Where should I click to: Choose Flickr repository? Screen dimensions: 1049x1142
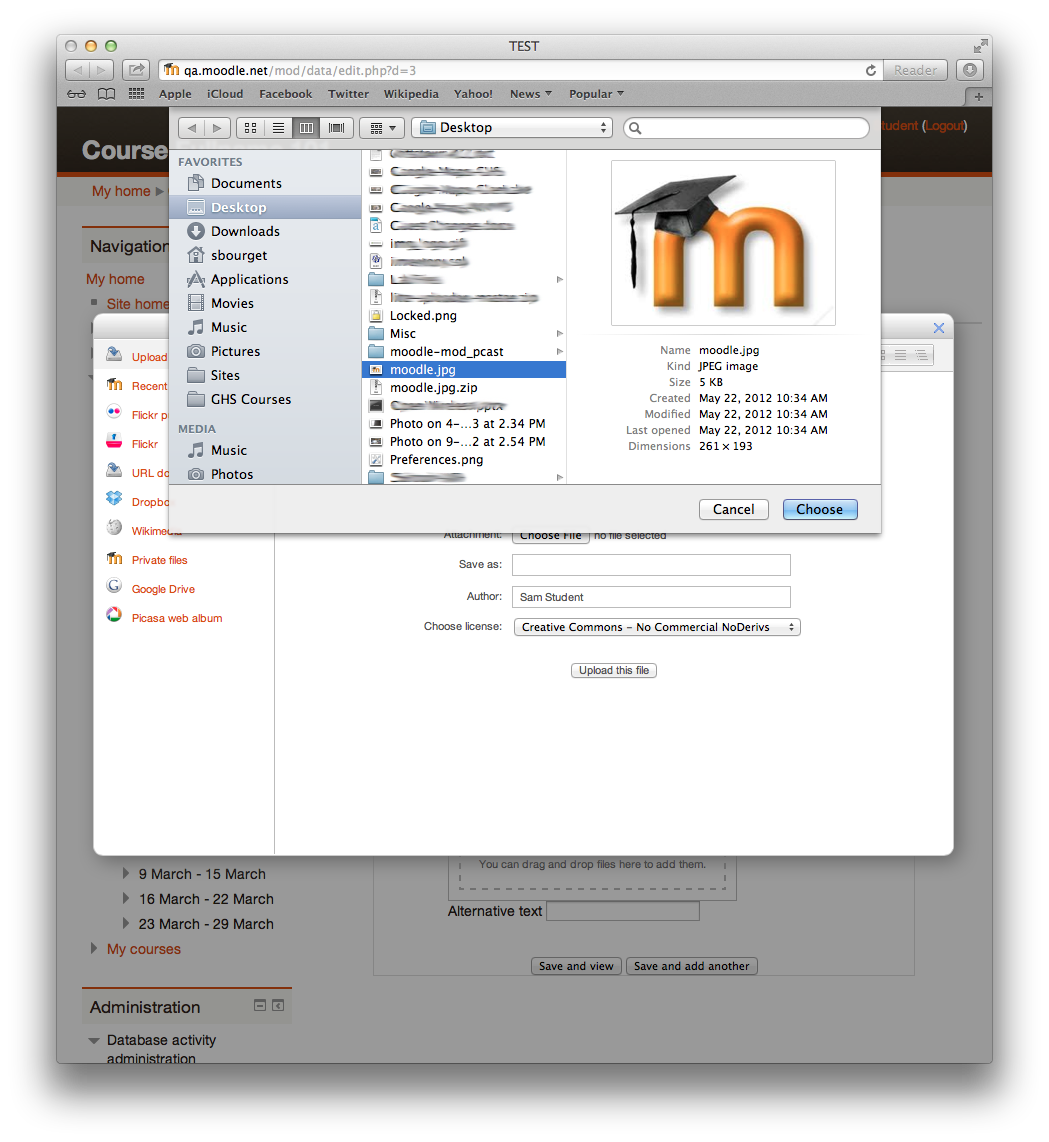click(x=144, y=444)
